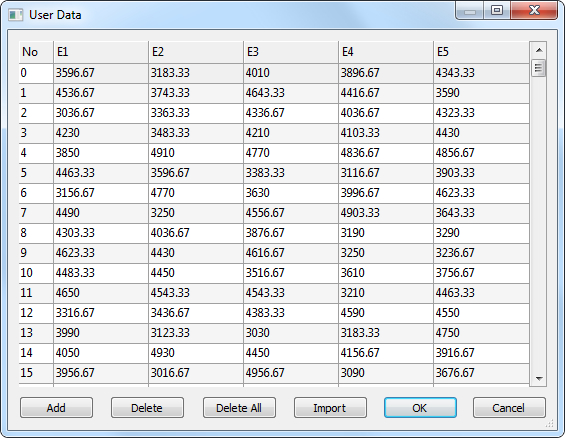The image size is (565, 438).
Task: Confirm with the OK button
Action: pos(420,408)
